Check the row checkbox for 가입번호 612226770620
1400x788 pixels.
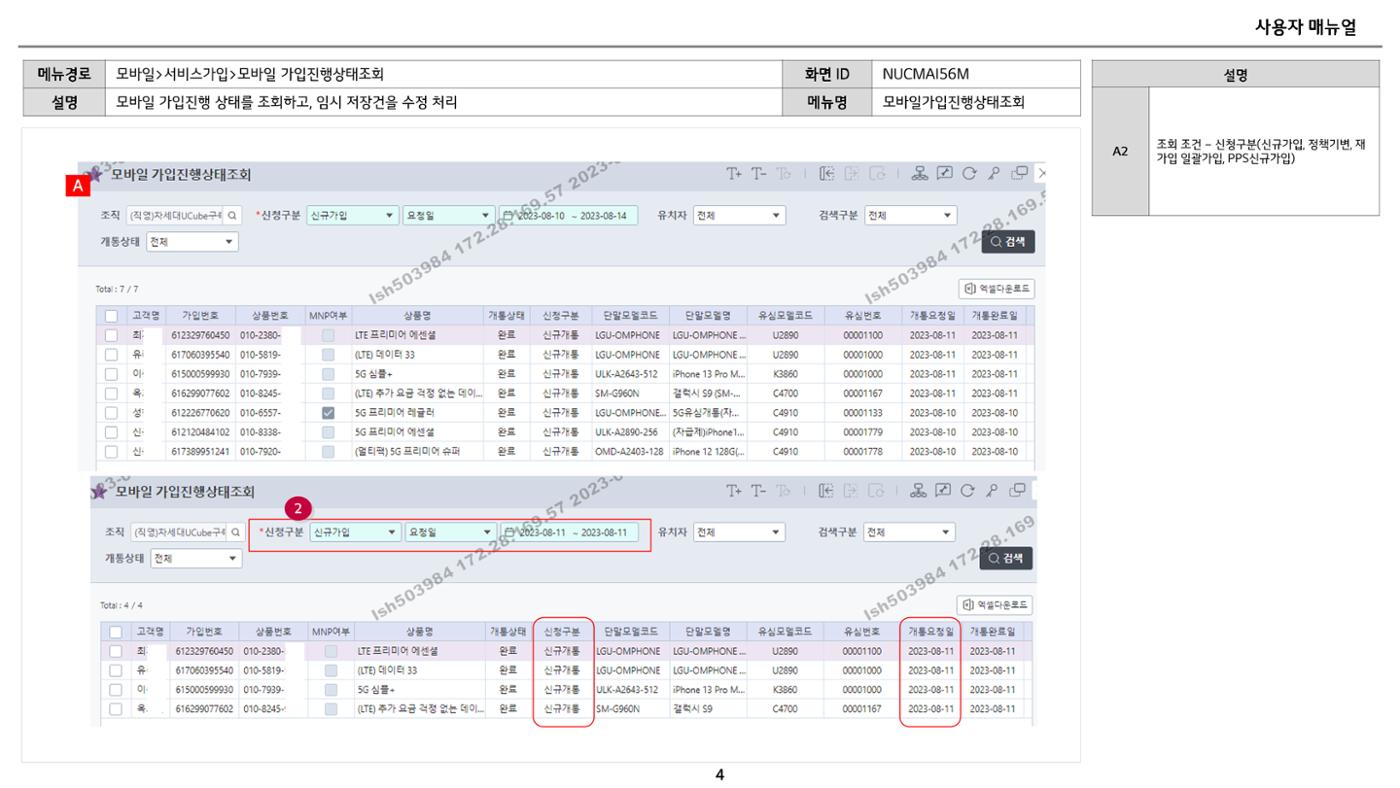coord(111,412)
